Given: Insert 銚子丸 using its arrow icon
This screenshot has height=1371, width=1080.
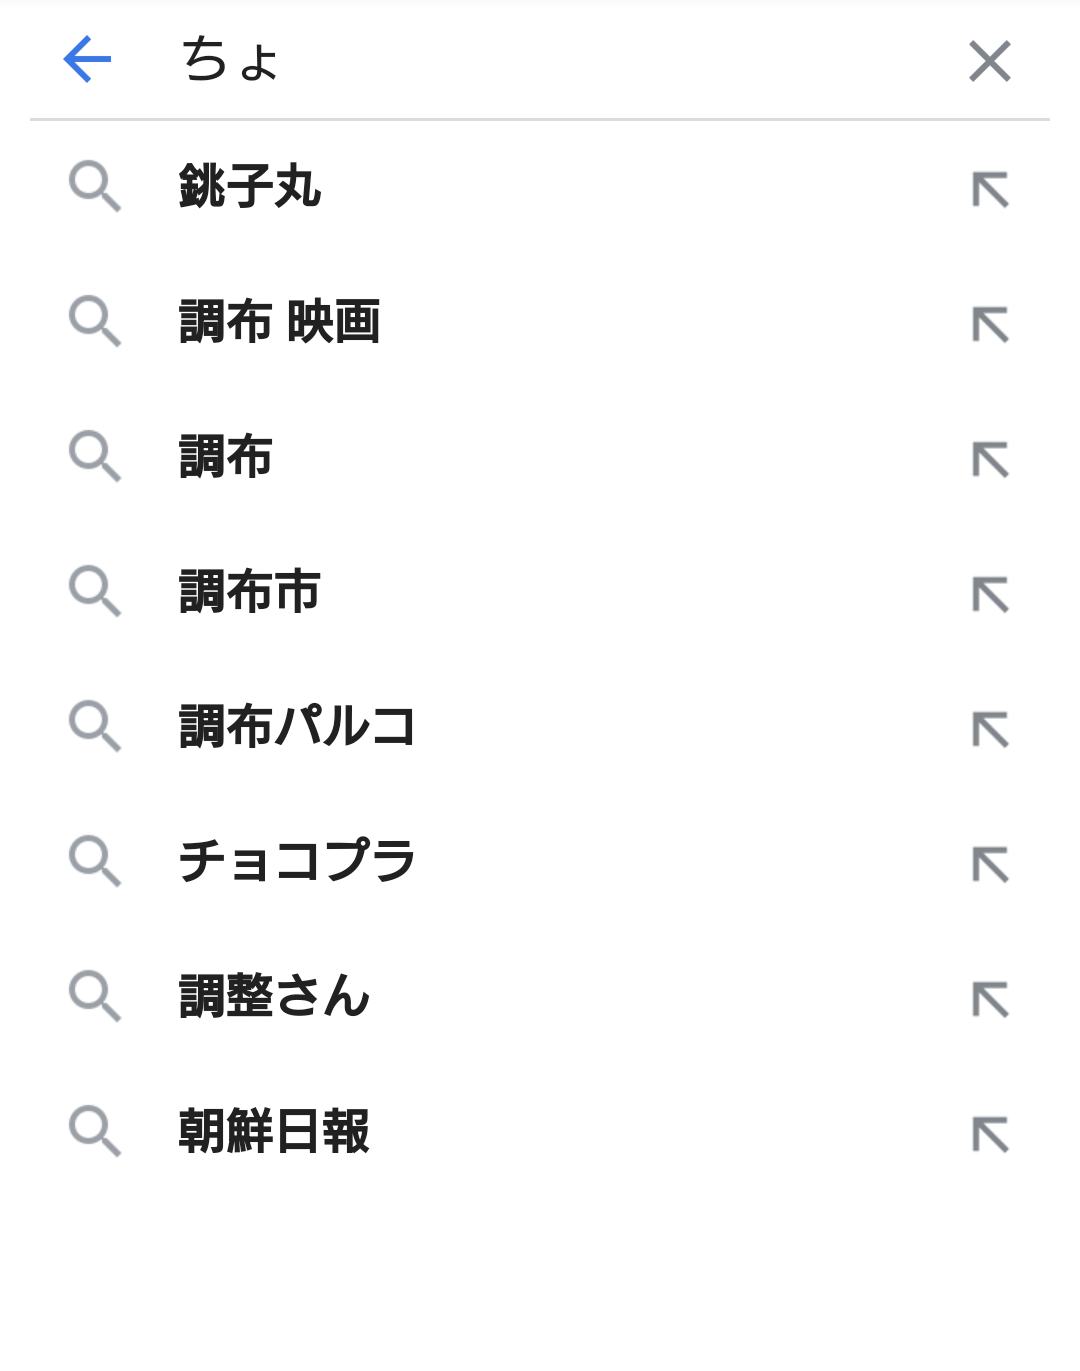Looking at the screenshot, I should 990,189.
